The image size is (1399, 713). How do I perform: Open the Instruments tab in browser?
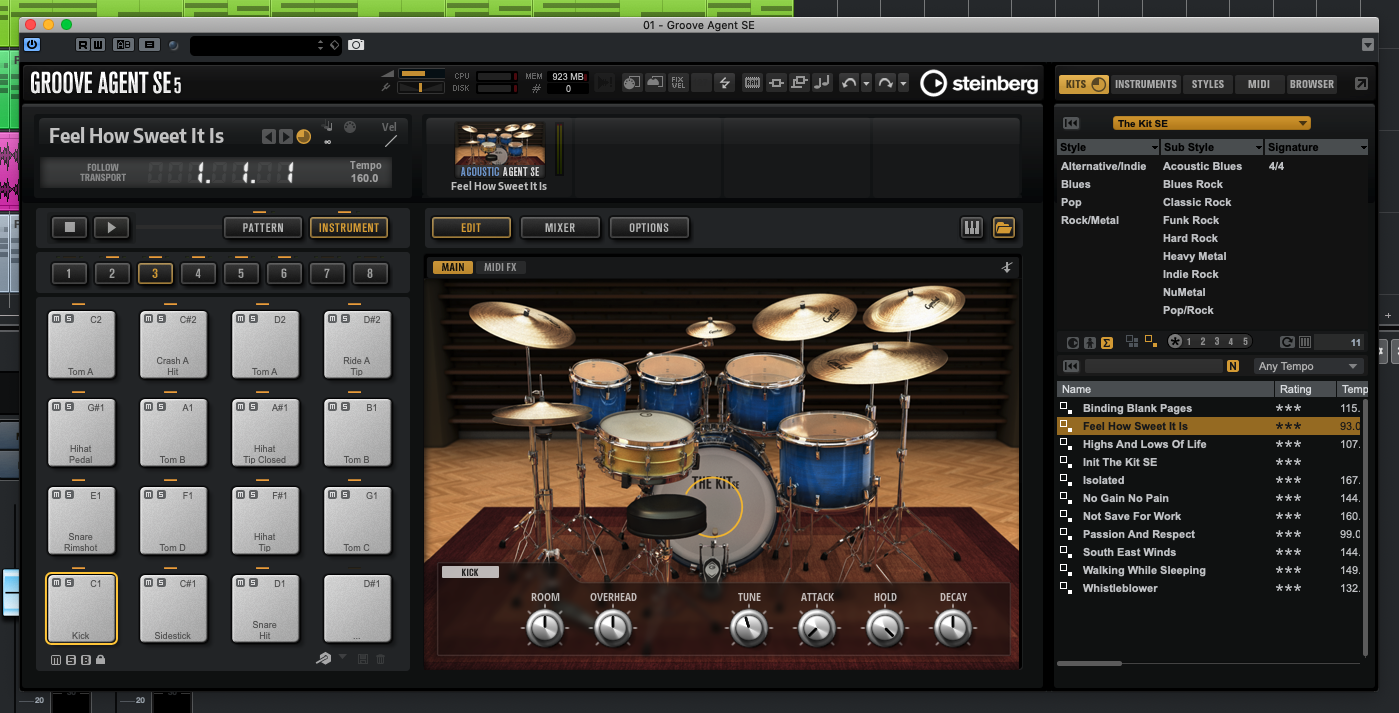(1146, 84)
